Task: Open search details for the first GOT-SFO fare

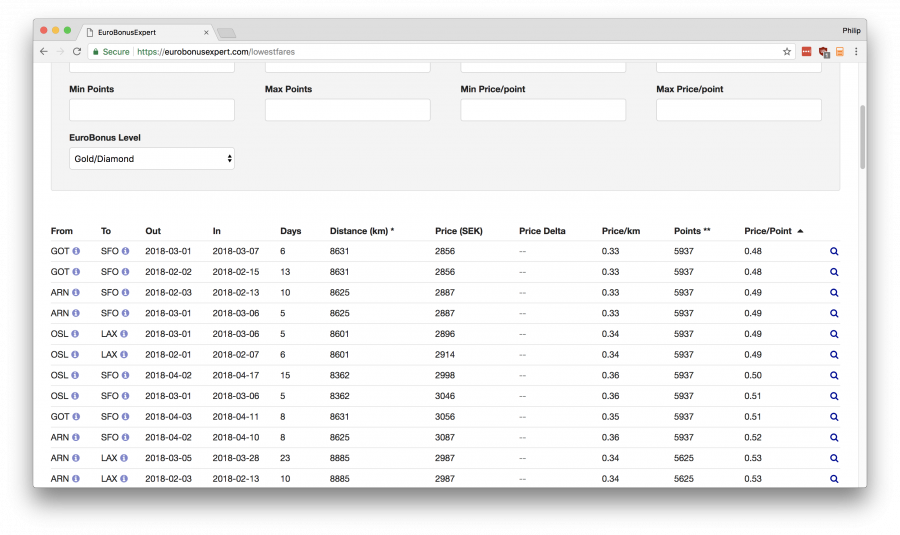Action: click(834, 251)
